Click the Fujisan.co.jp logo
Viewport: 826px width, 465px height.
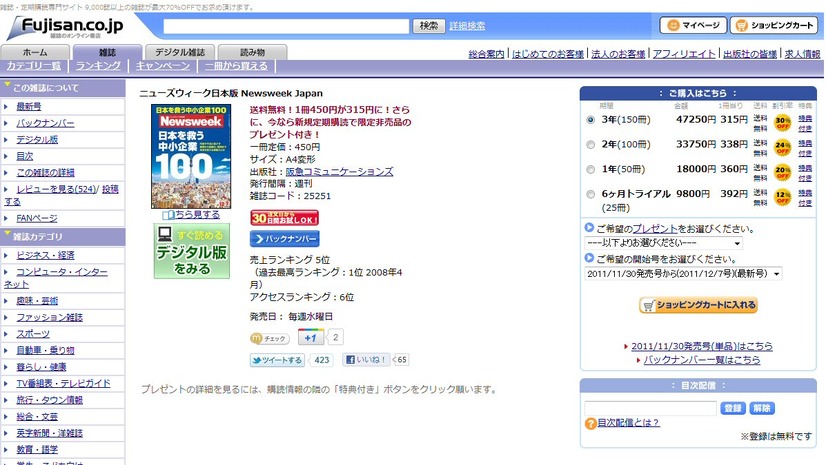(x=65, y=27)
